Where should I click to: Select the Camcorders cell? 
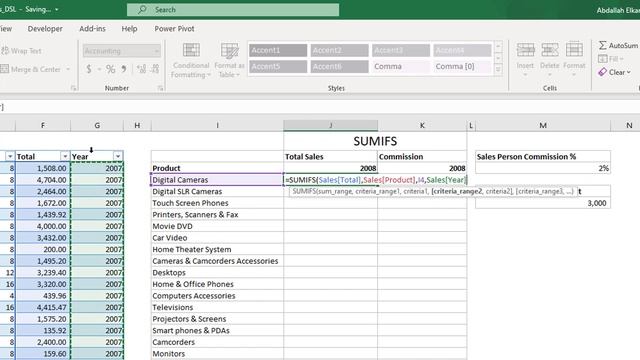(217, 342)
